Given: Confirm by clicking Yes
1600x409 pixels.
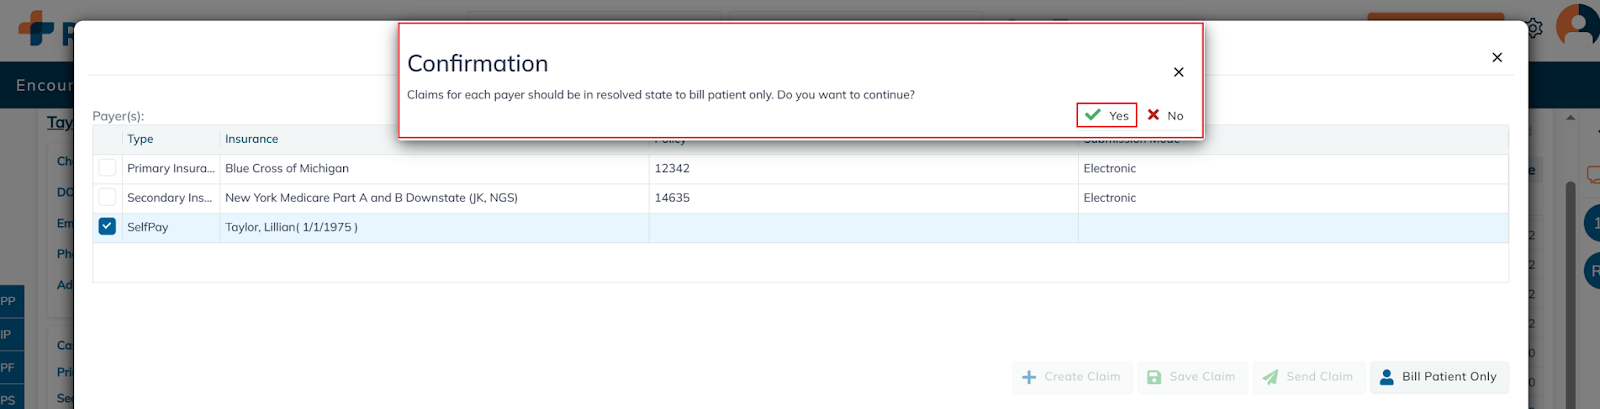Looking at the screenshot, I should click(x=1107, y=115).
